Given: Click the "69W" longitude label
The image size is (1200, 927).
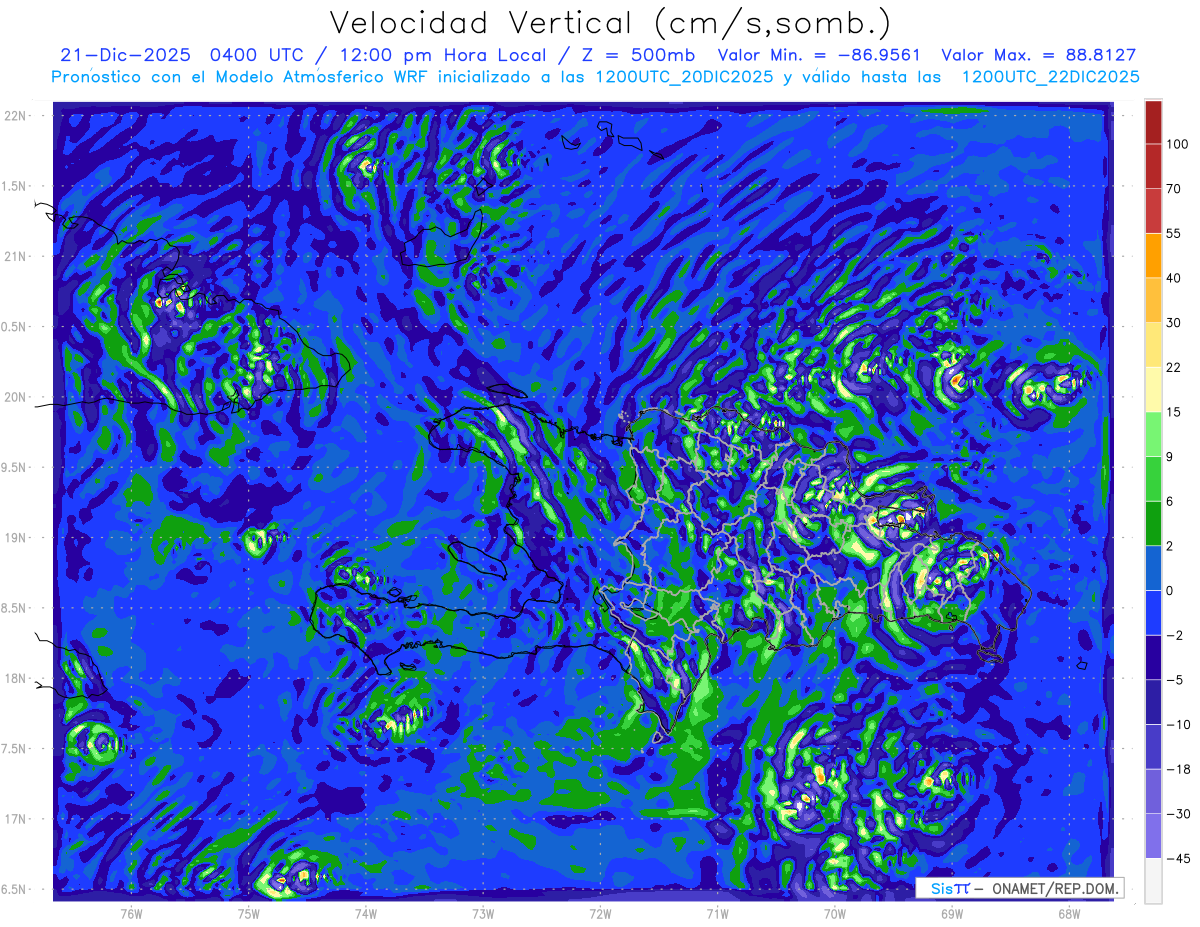Looking at the screenshot, I should pyautogui.click(x=952, y=913).
